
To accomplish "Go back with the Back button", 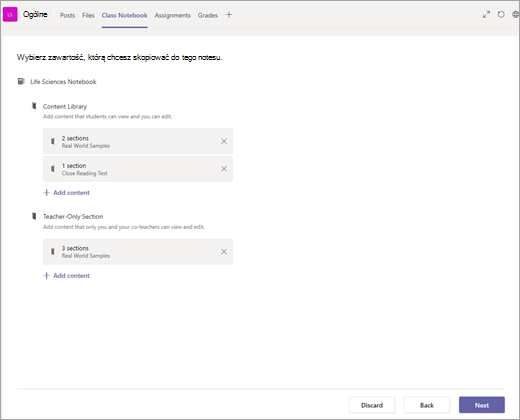I will click(427, 405).
